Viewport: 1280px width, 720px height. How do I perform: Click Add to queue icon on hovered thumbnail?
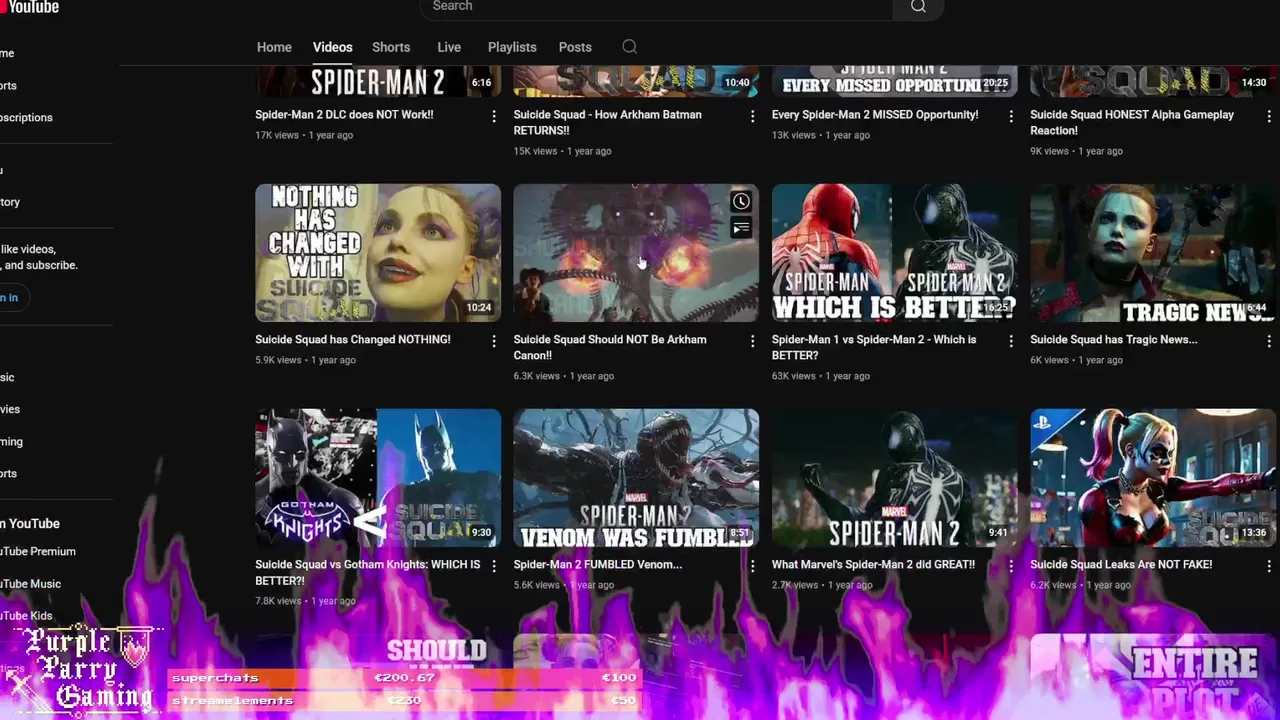point(741,228)
